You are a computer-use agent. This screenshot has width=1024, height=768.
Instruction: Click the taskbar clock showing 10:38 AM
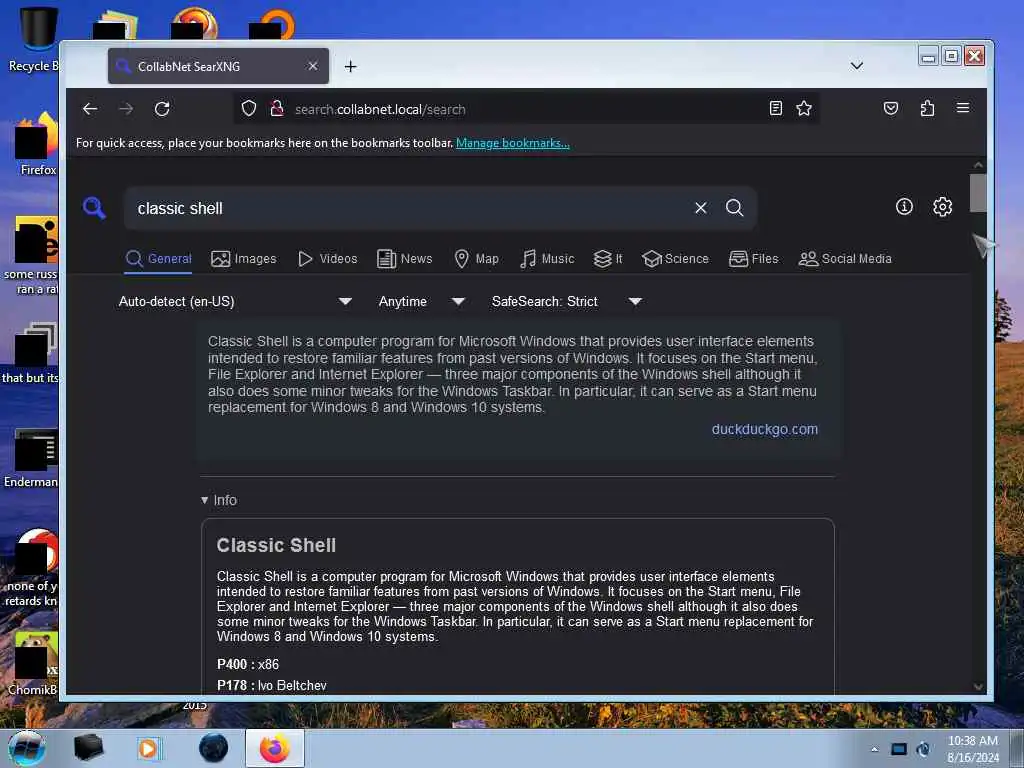click(972, 749)
